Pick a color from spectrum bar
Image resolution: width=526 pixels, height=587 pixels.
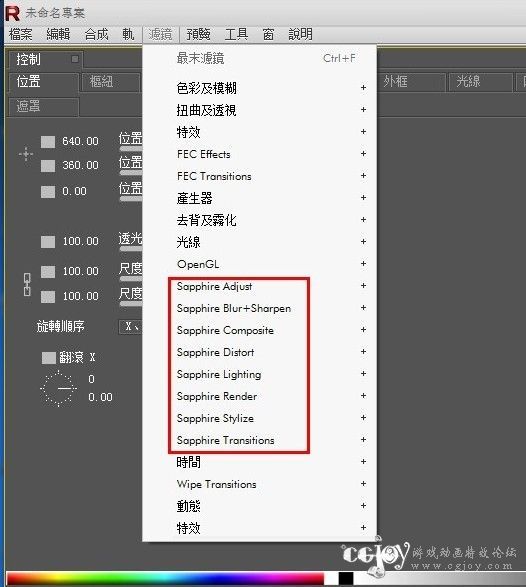[165, 578]
